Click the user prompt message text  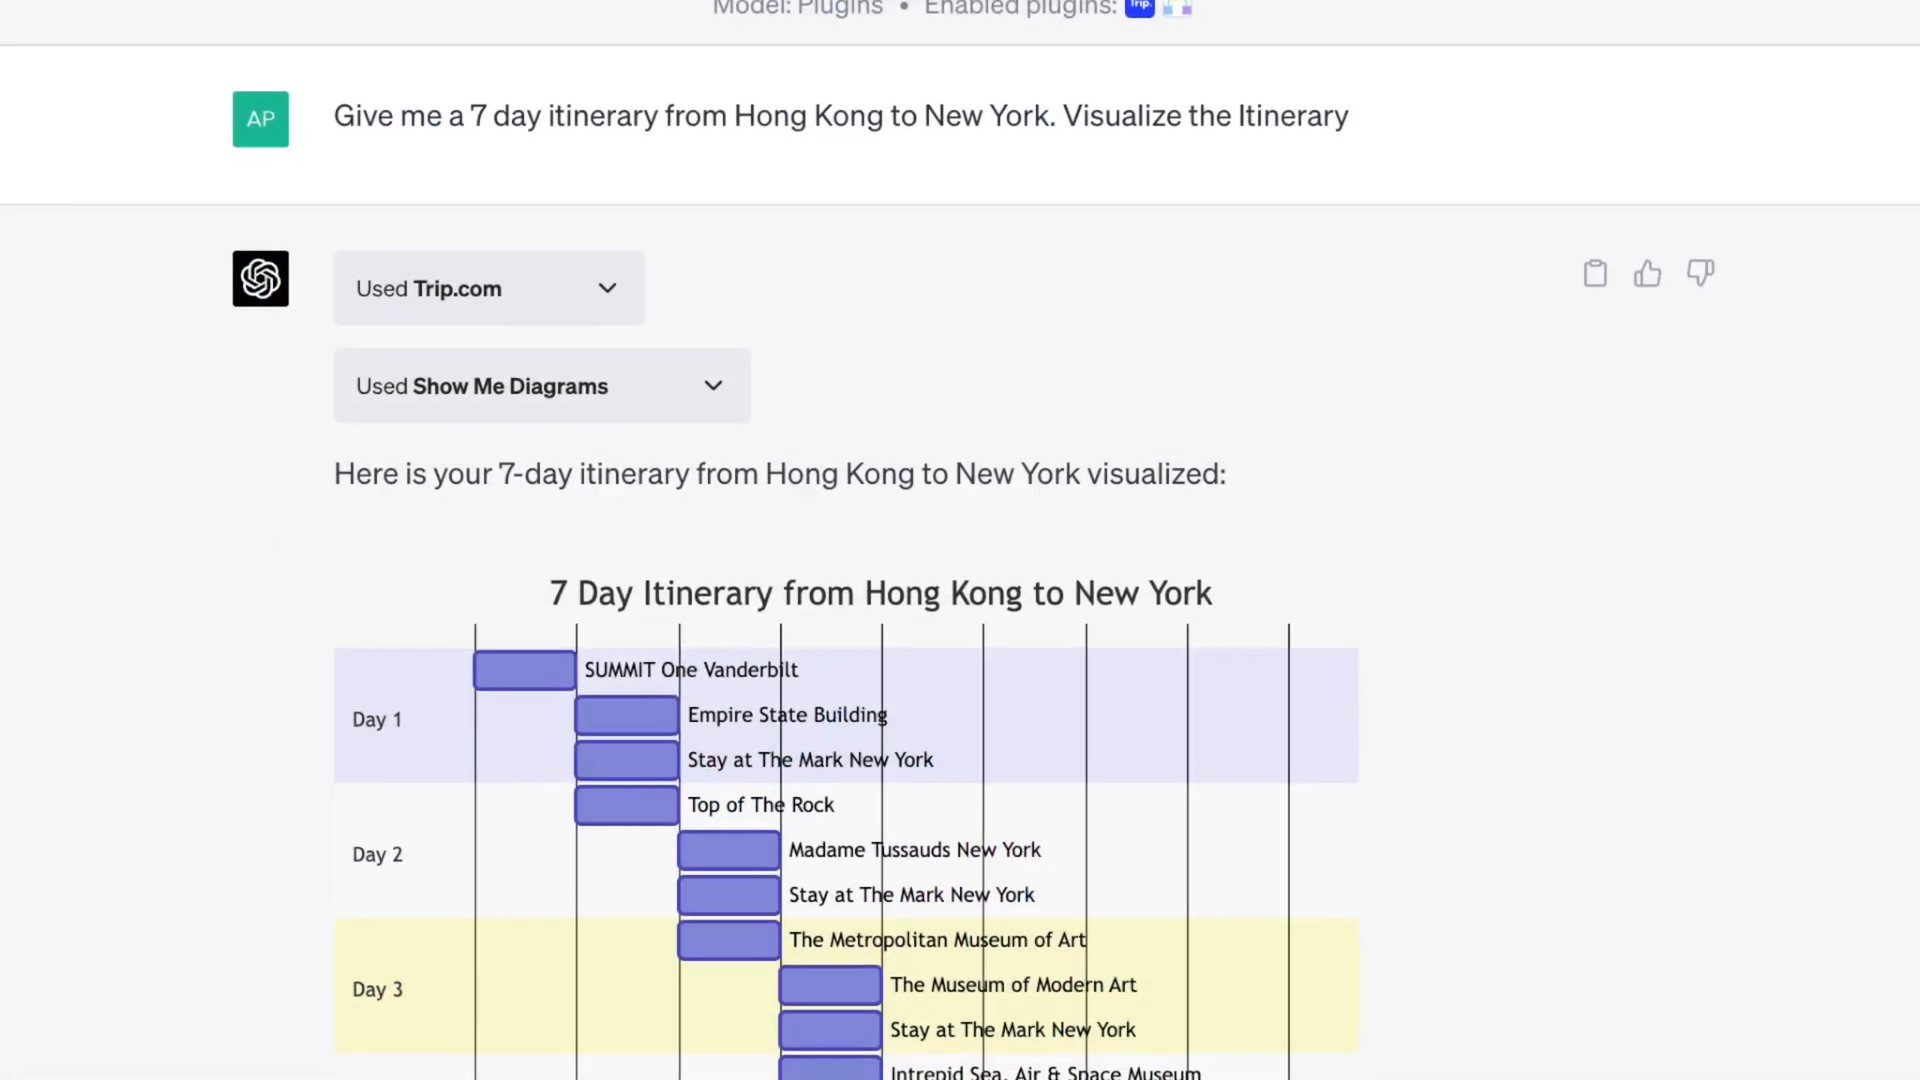tap(840, 116)
